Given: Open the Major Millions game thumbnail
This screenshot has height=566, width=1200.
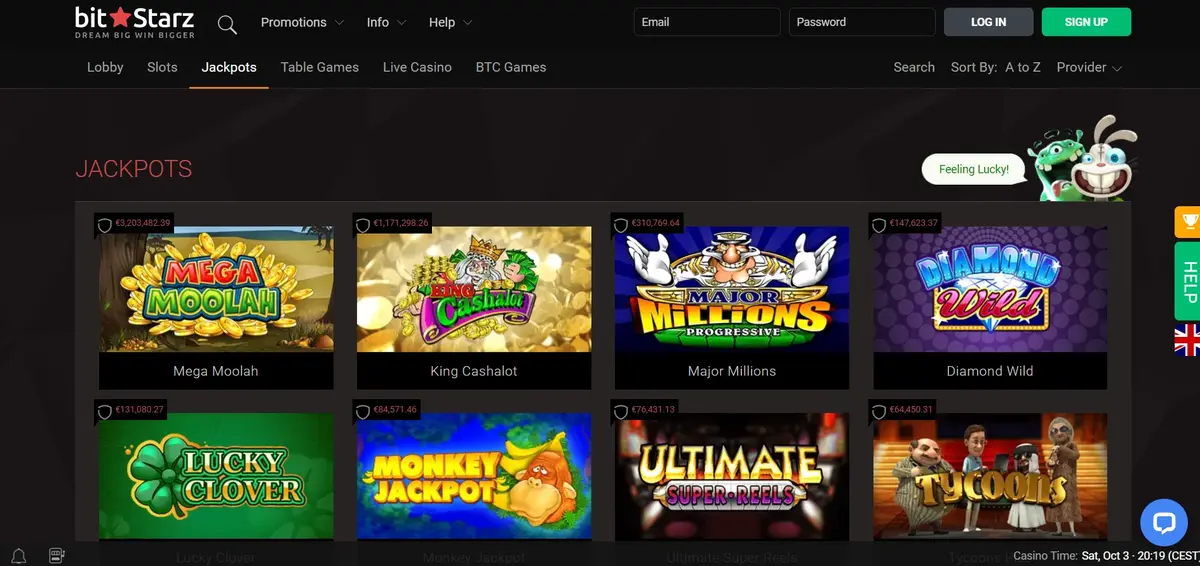Looking at the screenshot, I should (732, 289).
